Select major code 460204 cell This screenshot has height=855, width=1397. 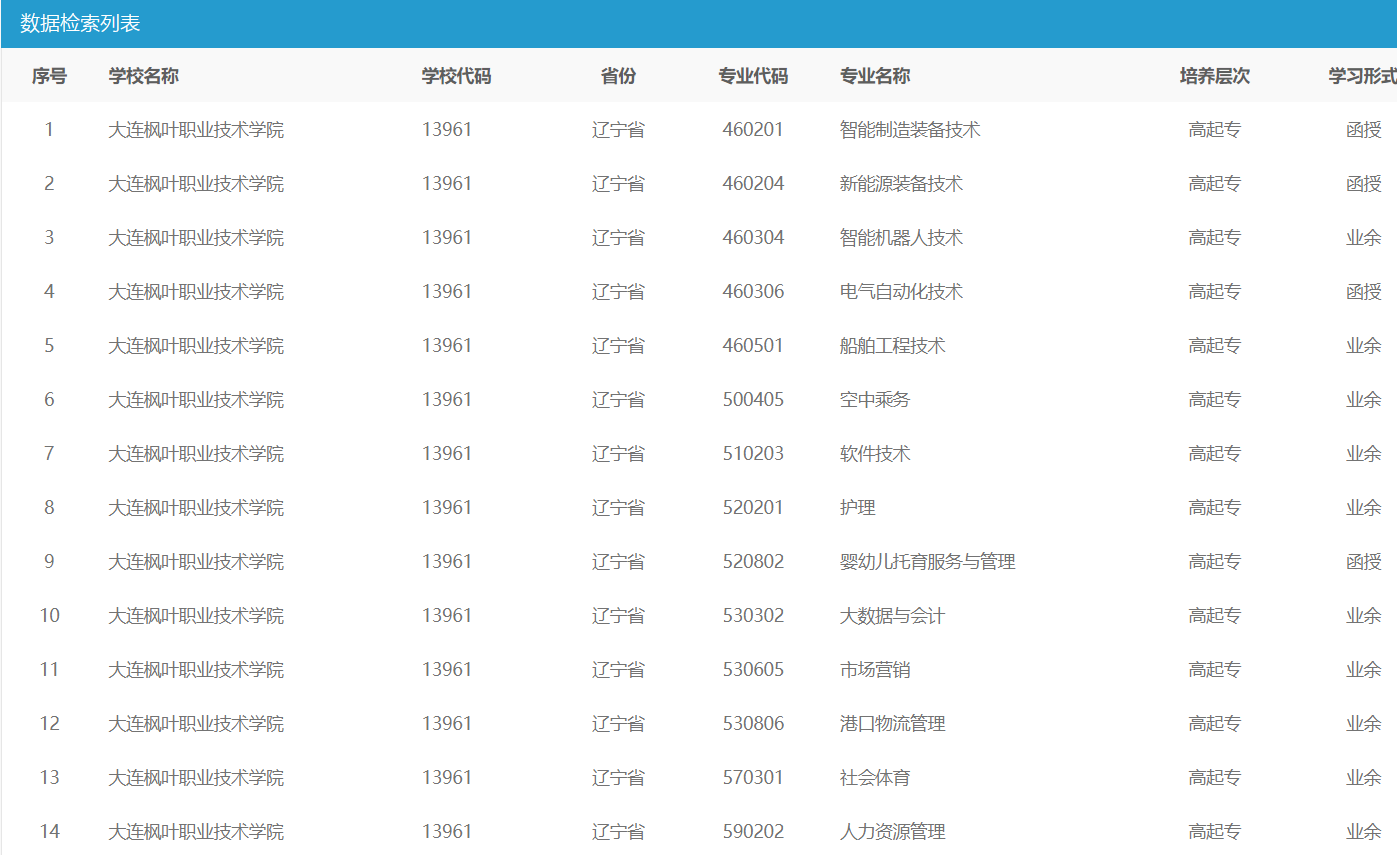[x=753, y=184]
